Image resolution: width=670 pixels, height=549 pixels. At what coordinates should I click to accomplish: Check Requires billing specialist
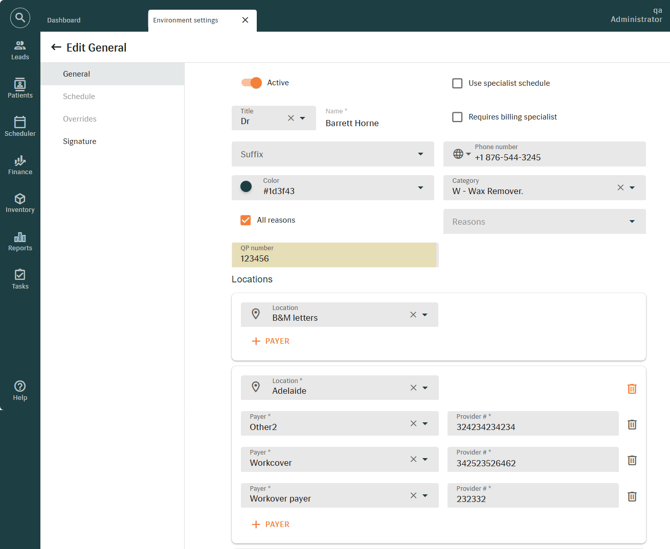tap(457, 117)
